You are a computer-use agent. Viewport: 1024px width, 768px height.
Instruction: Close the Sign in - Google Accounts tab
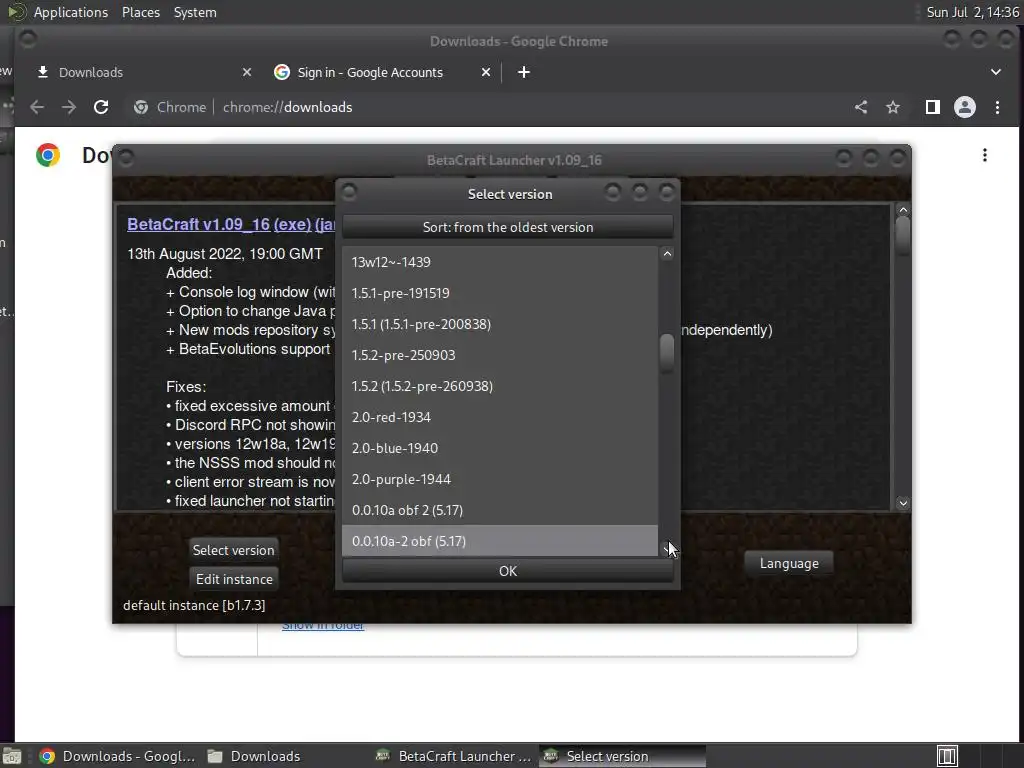pos(486,72)
